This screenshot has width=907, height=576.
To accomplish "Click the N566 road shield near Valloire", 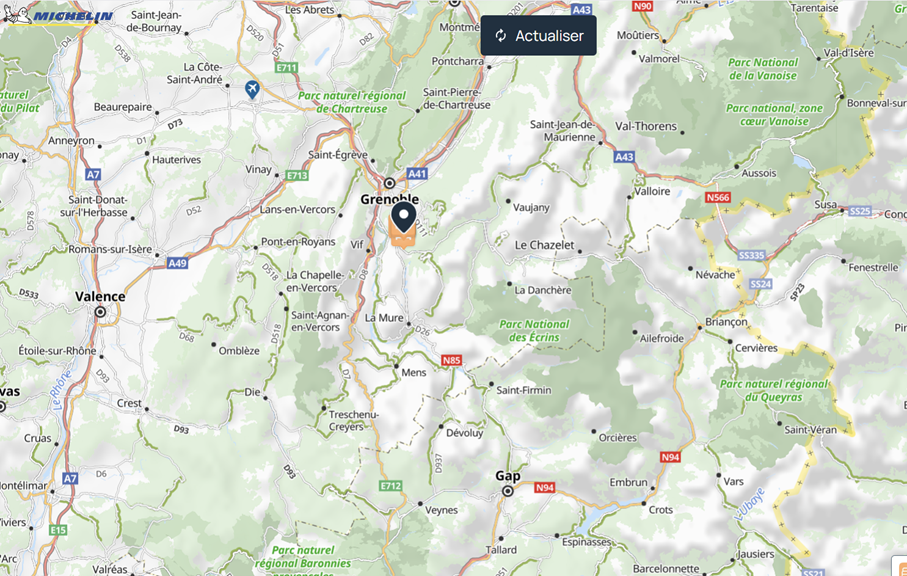I will (x=718, y=198).
